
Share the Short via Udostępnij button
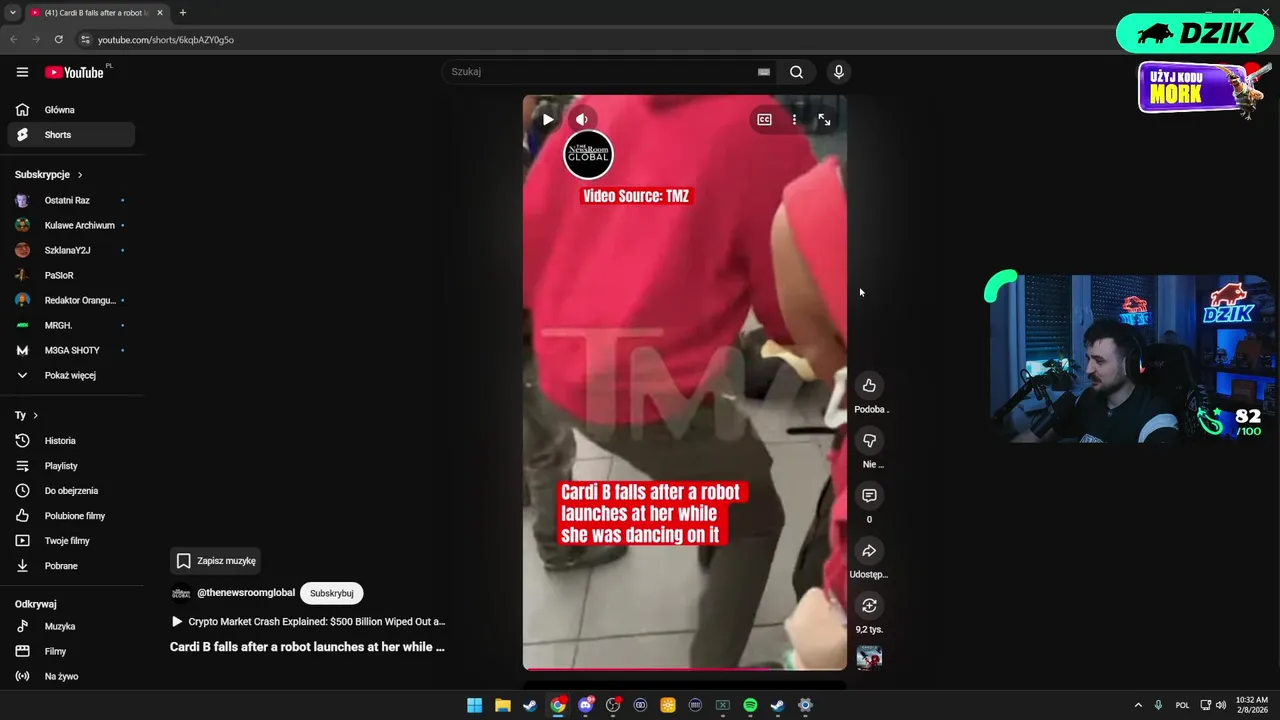point(869,551)
